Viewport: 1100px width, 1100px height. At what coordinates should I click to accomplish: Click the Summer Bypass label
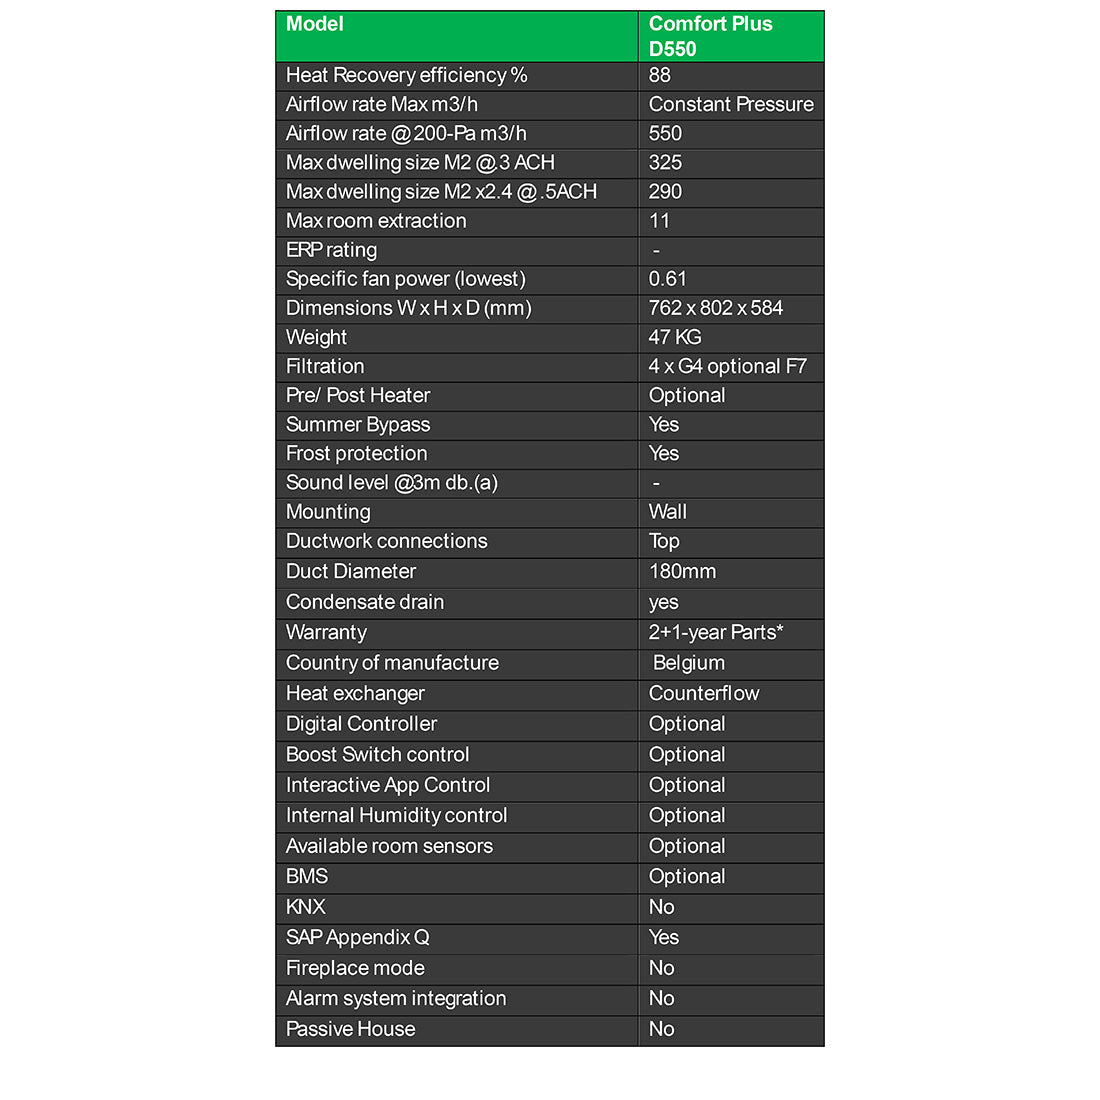[358, 424]
